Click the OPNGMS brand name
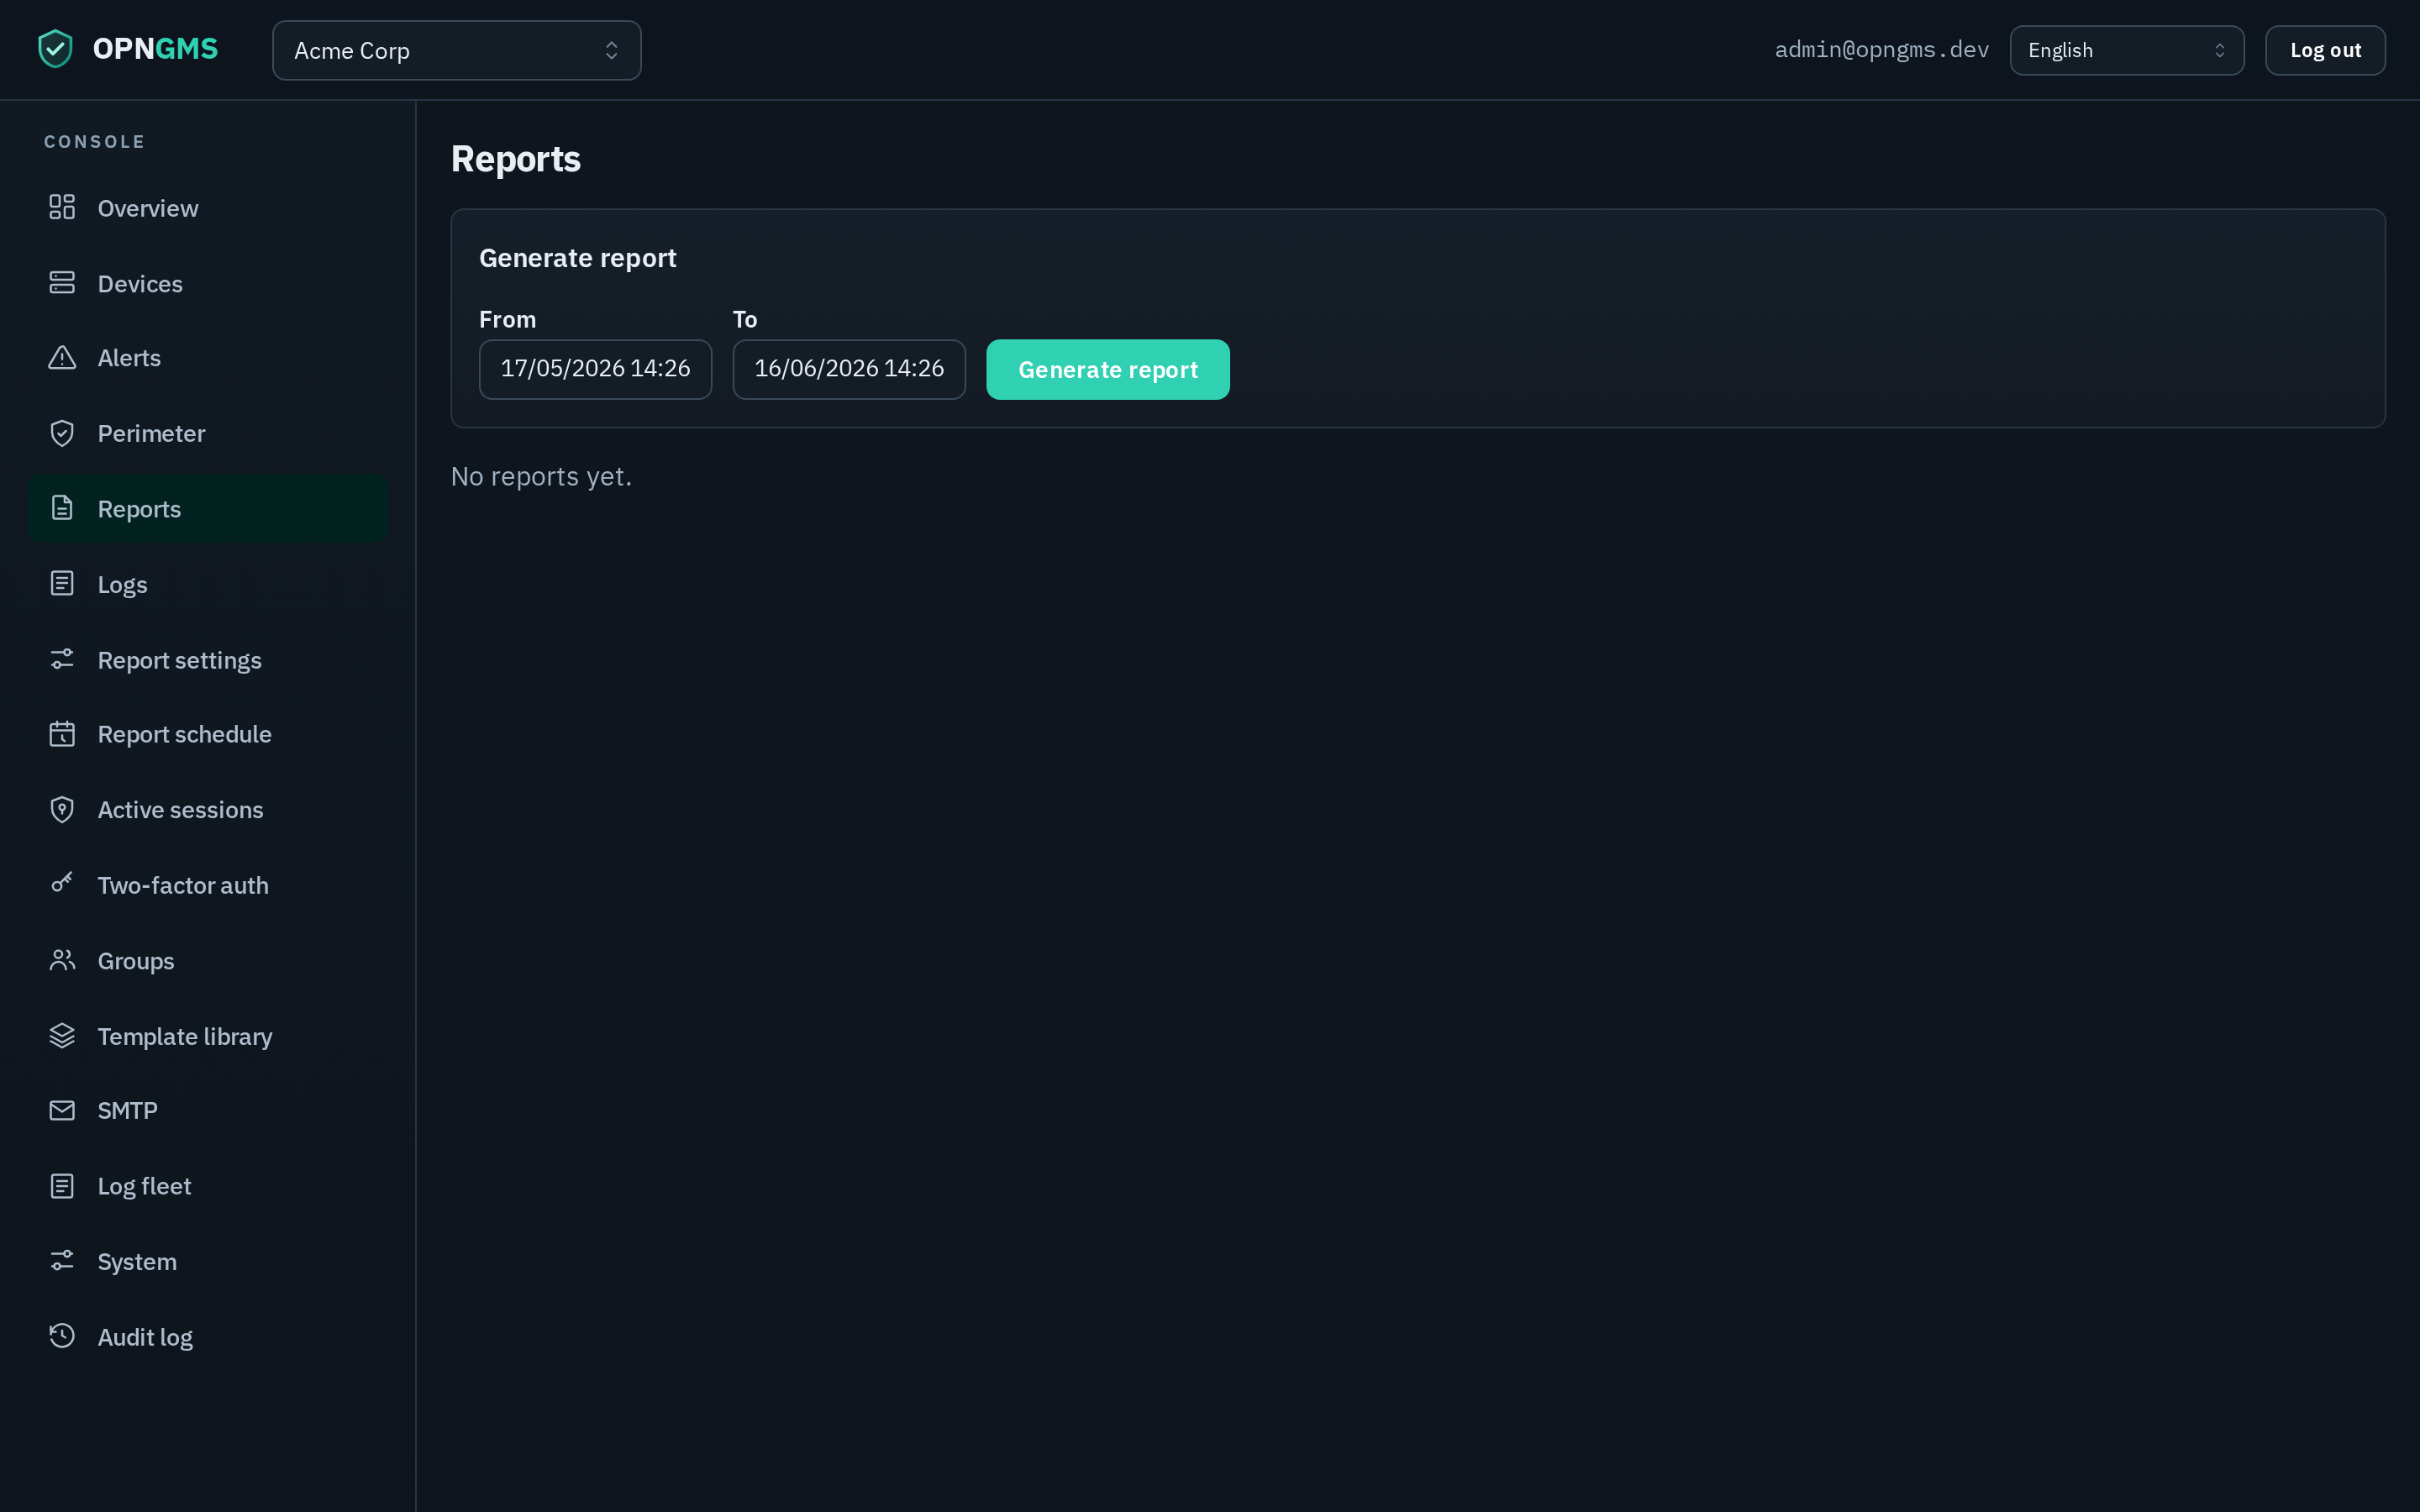 coord(155,49)
